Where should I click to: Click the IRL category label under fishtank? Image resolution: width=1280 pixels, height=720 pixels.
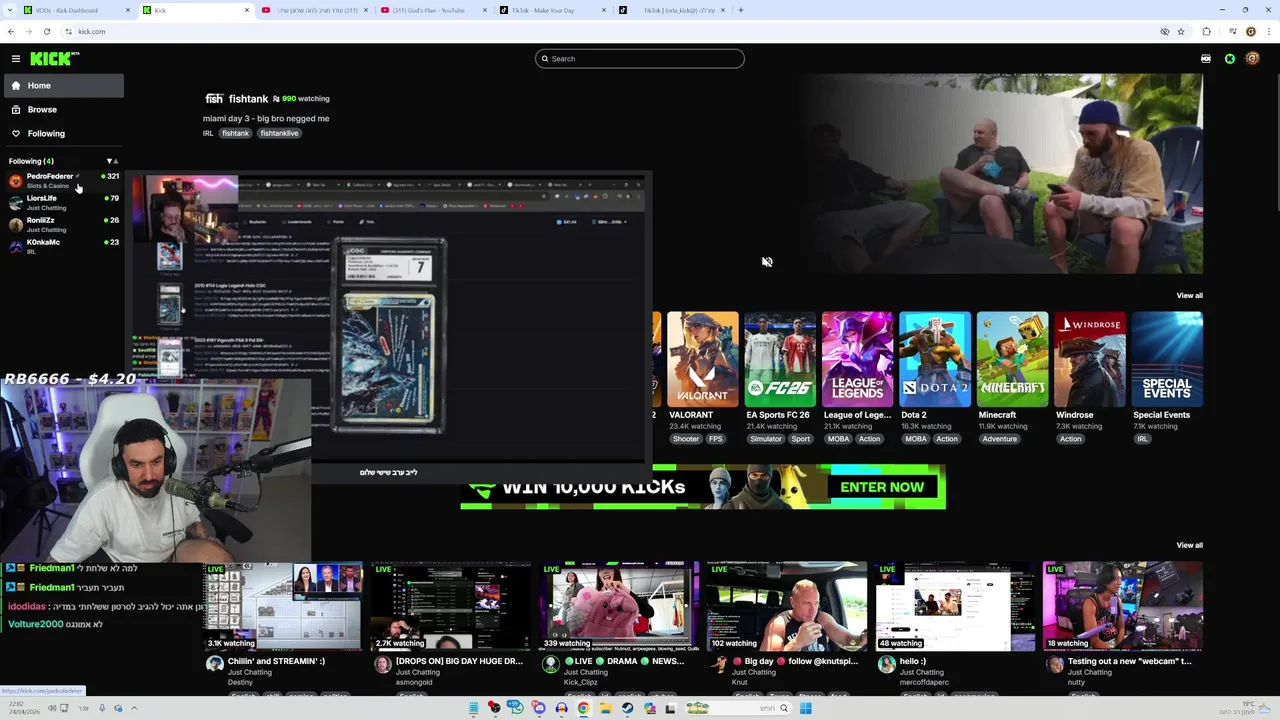click(208, 133)
